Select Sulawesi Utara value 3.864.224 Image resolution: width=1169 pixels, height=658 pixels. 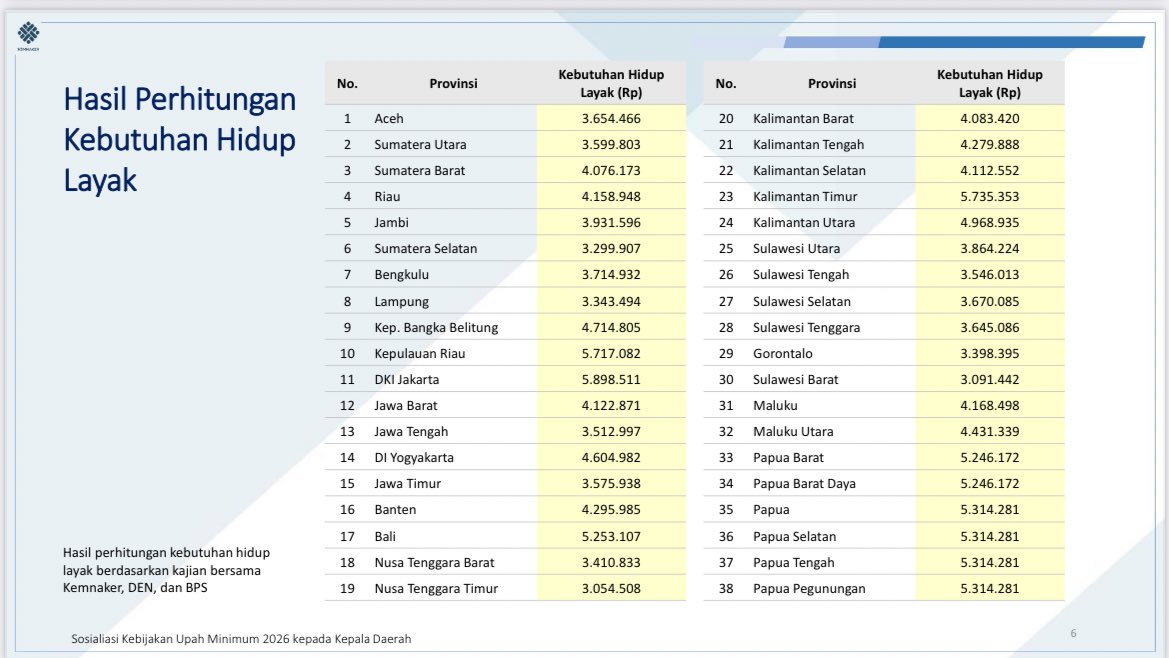click(x=989, y=249)
